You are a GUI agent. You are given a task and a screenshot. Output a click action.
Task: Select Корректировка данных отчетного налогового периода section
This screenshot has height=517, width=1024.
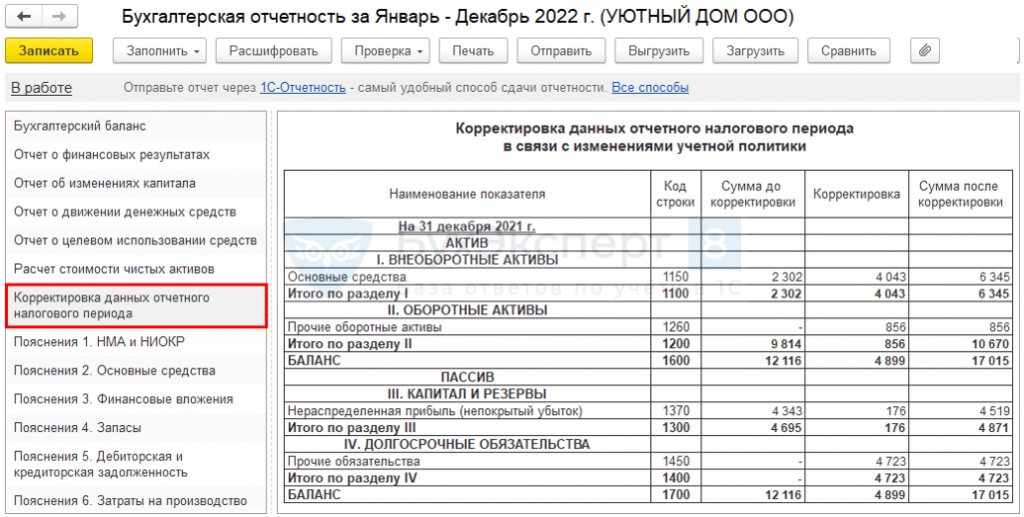tap(136, 306)
